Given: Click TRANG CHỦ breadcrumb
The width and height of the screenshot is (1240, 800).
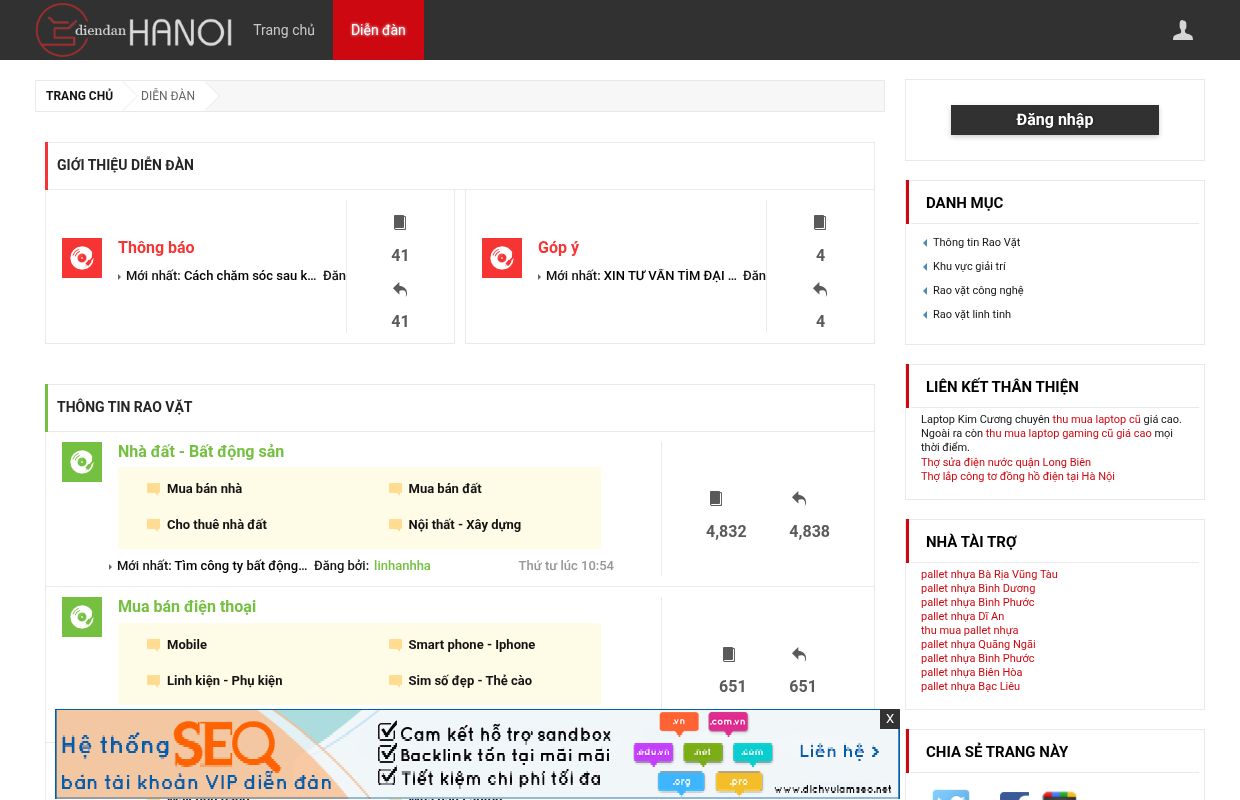Looking at the screenshot, I should (80, 96).
